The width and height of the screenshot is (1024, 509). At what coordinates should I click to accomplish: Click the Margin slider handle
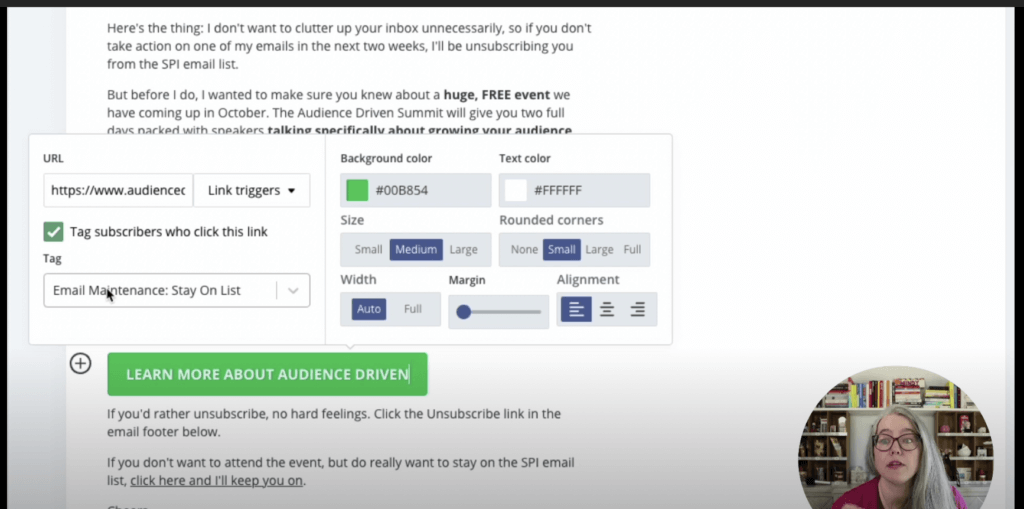click(464, 312)
